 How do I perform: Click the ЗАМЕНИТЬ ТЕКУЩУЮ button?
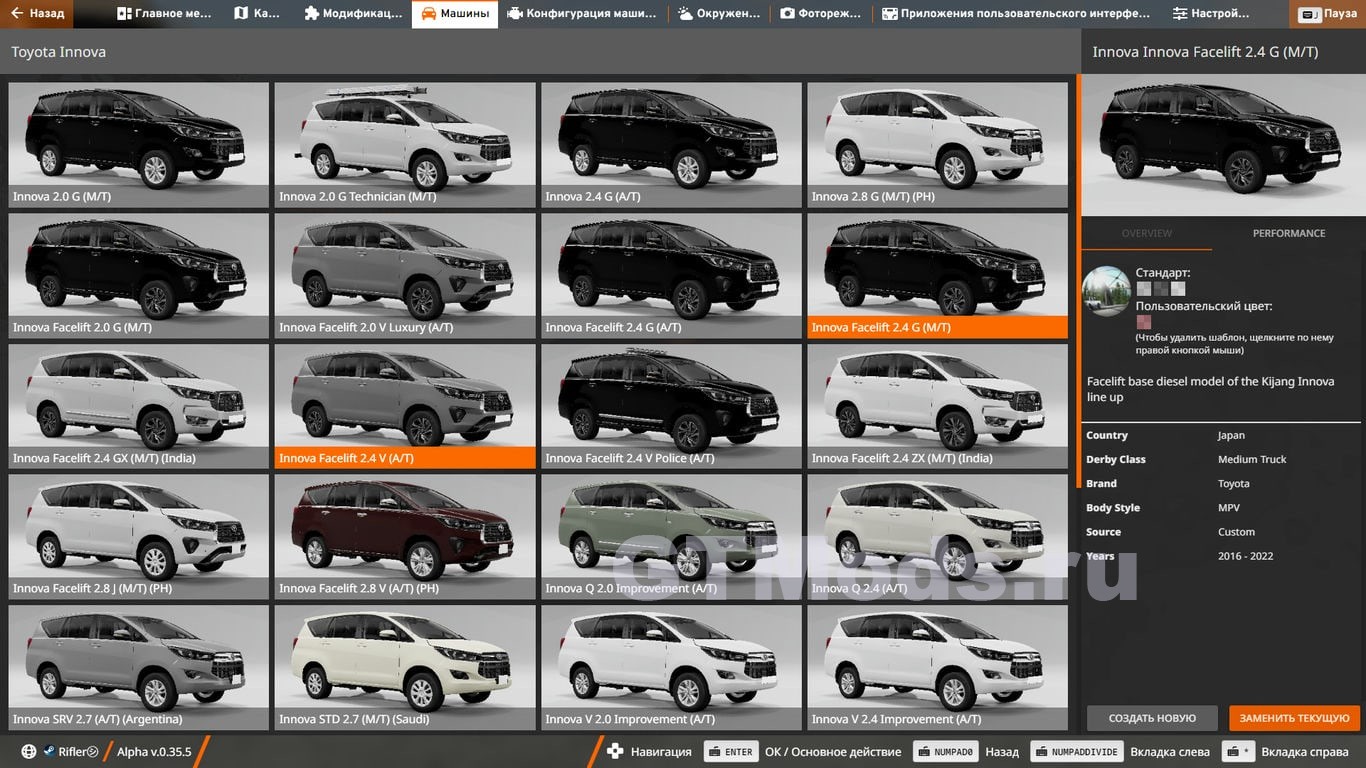[1295, 718]
